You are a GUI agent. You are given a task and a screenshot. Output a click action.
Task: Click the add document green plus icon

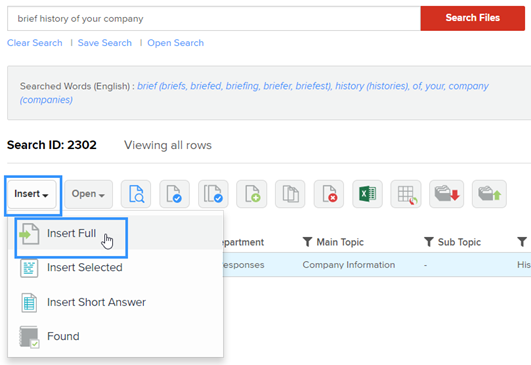click(252, 194)
